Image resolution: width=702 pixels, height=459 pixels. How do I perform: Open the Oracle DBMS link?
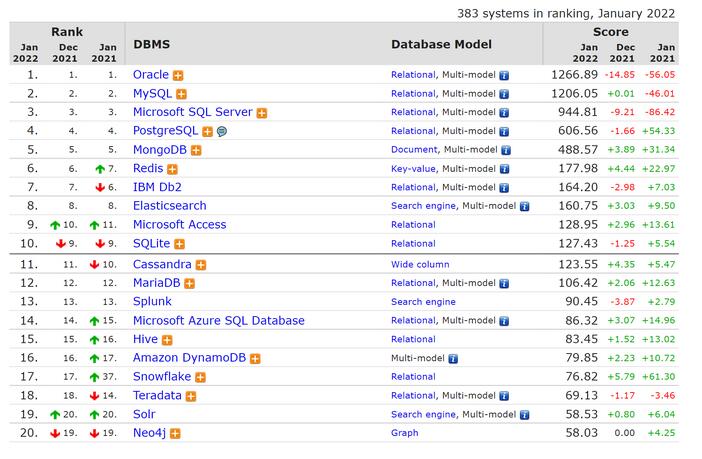(x=151, y=75)
